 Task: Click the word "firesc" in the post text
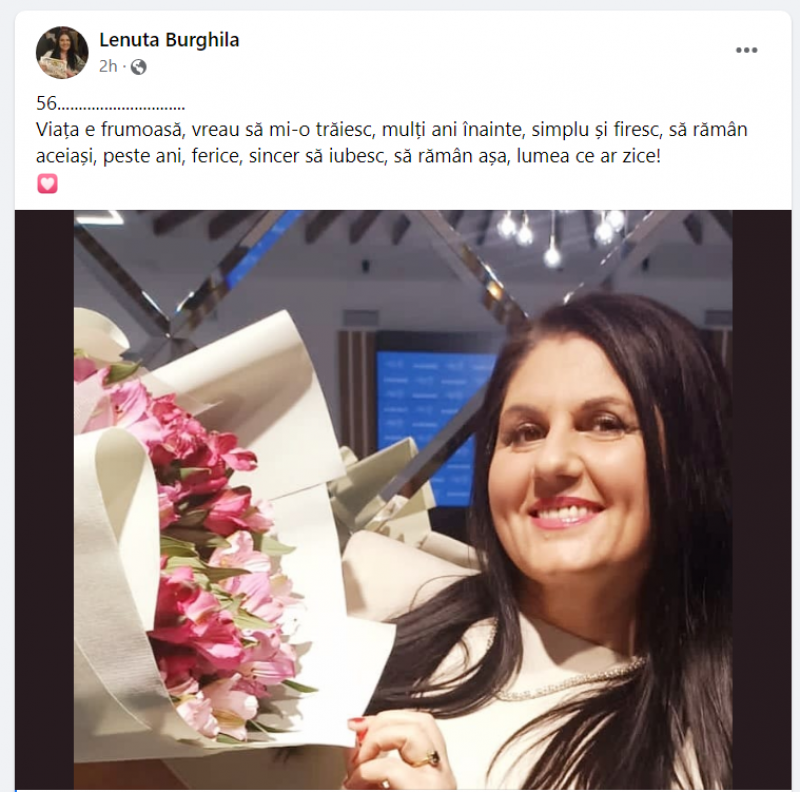coord(637,130)
